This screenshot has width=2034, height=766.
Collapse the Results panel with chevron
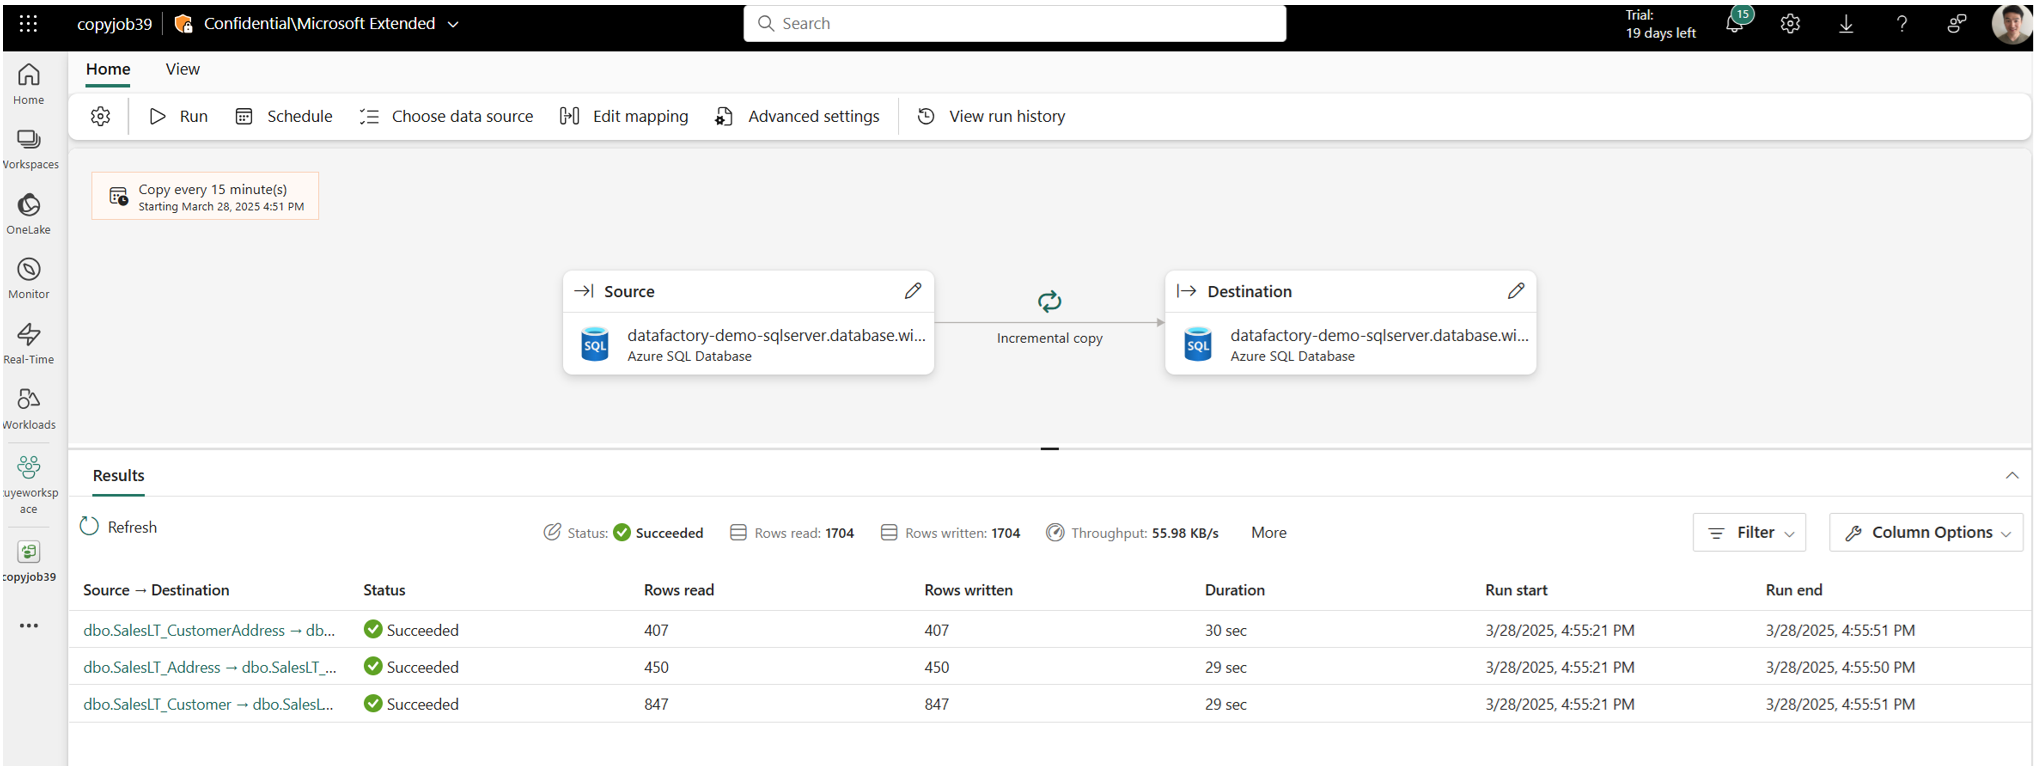click(2011, 476)
